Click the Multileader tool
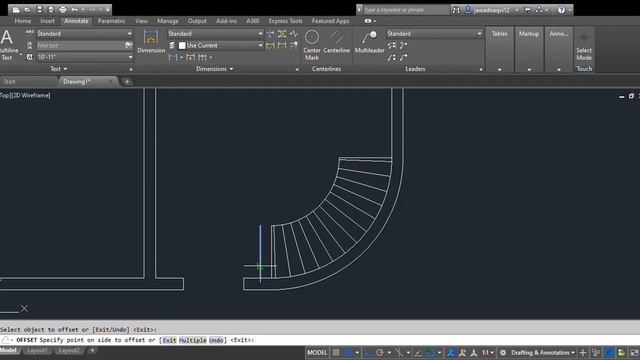 pos(369,42)
